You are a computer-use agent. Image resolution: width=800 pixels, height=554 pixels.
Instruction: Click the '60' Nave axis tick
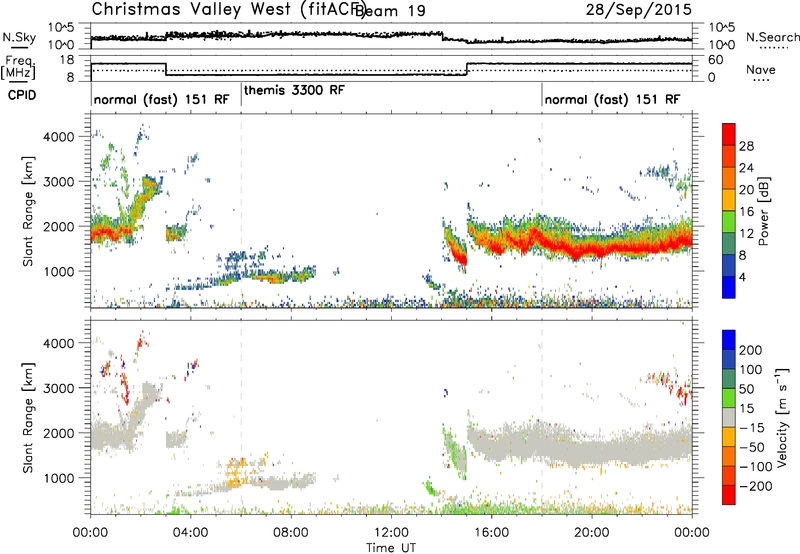[716, 60]
